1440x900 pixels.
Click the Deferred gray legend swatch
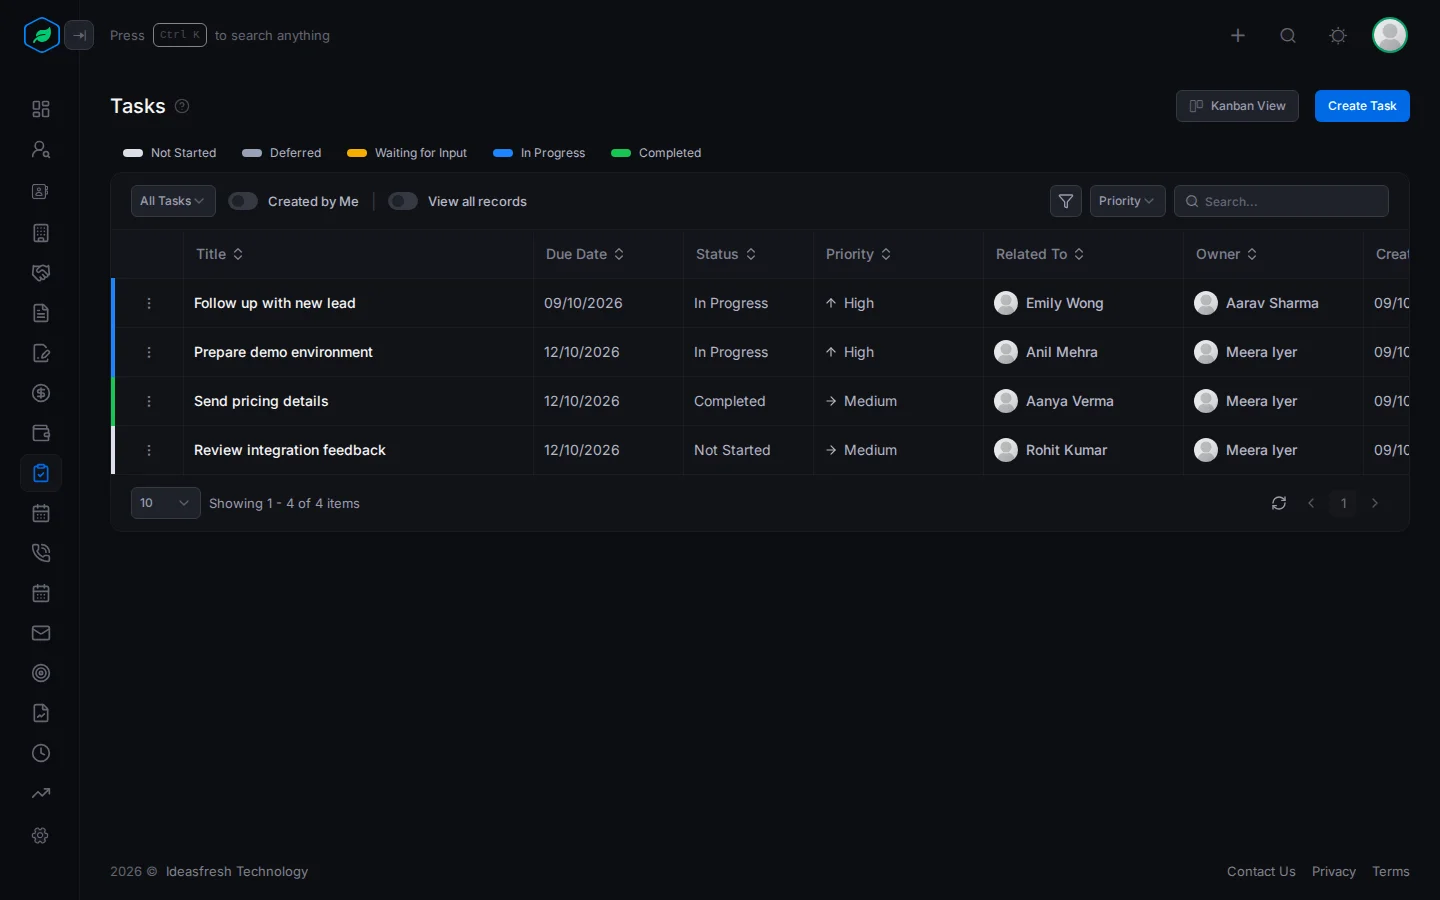click(x=252, y=153)
